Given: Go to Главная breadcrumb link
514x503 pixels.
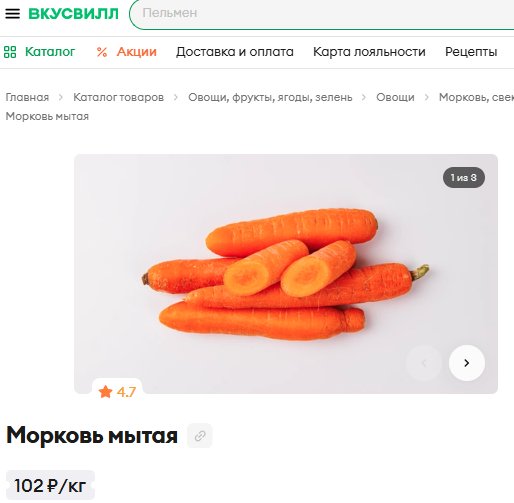Looking at the screenshot, I should coord(27,97).
